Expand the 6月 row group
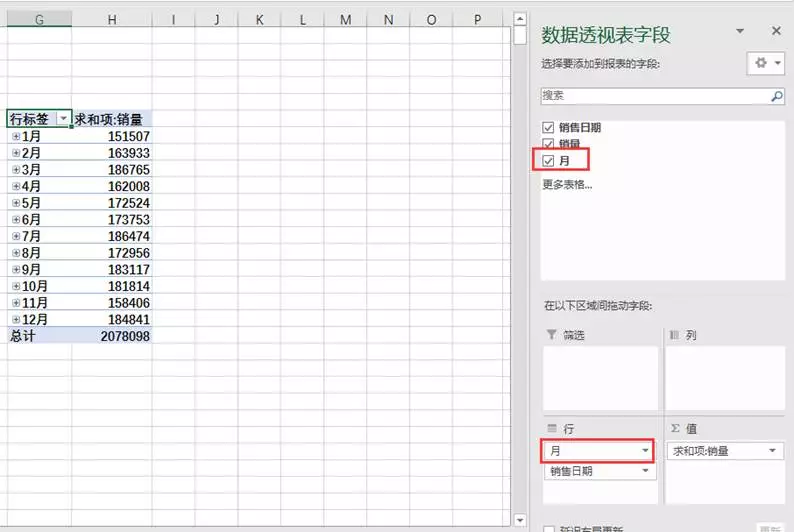The width and height of the screenshot is (794, 532). point(16,220)
